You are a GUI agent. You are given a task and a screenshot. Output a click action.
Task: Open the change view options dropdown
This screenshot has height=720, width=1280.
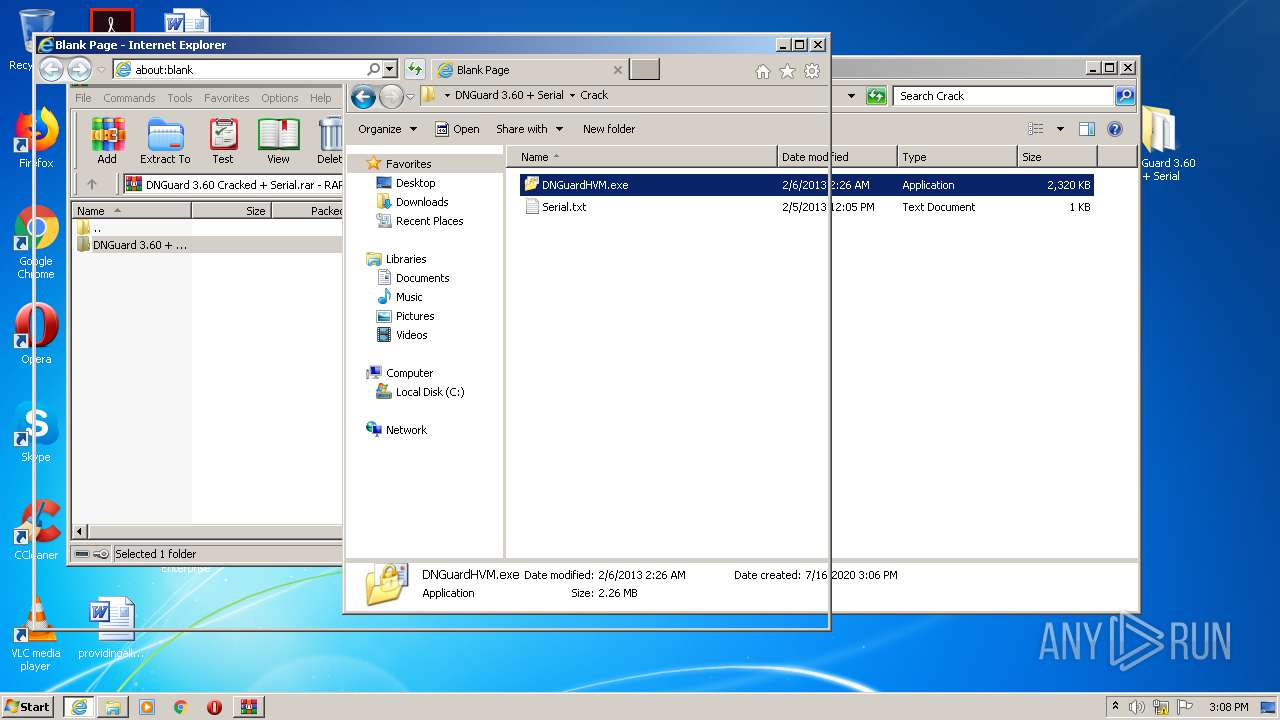[1061, 129]
